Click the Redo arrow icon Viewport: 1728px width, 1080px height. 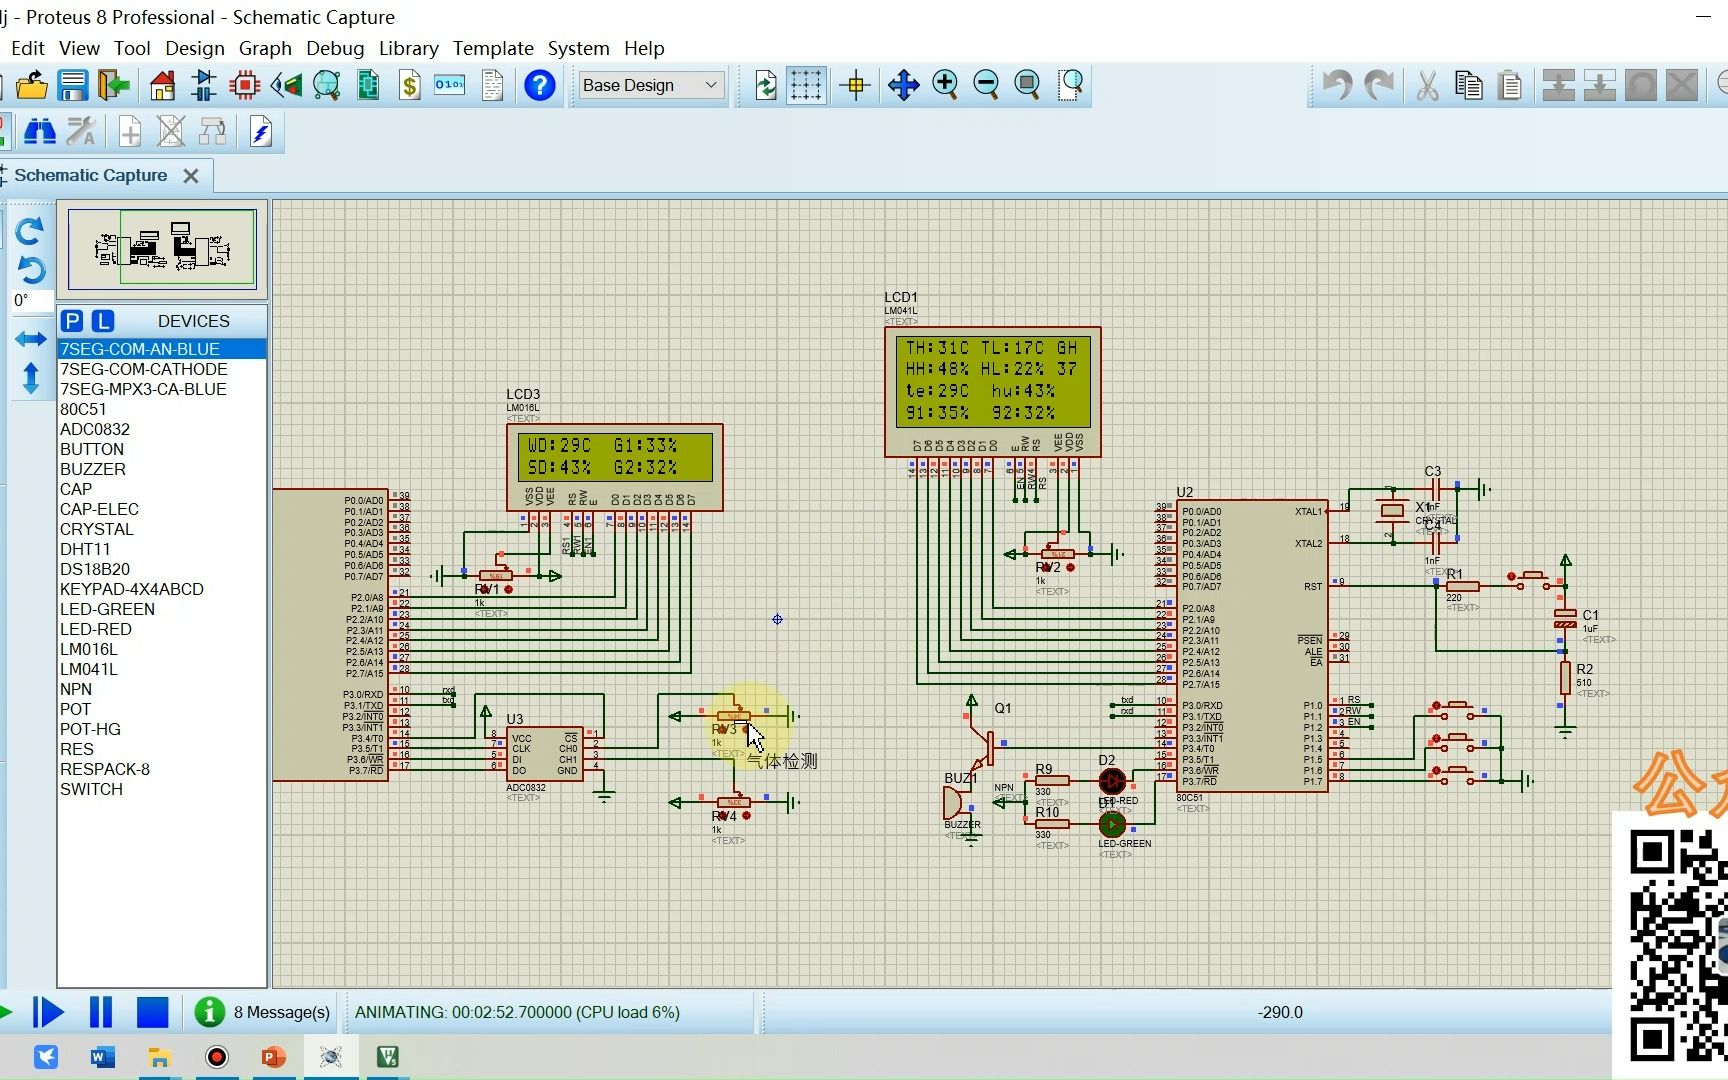coord(1379,85)
